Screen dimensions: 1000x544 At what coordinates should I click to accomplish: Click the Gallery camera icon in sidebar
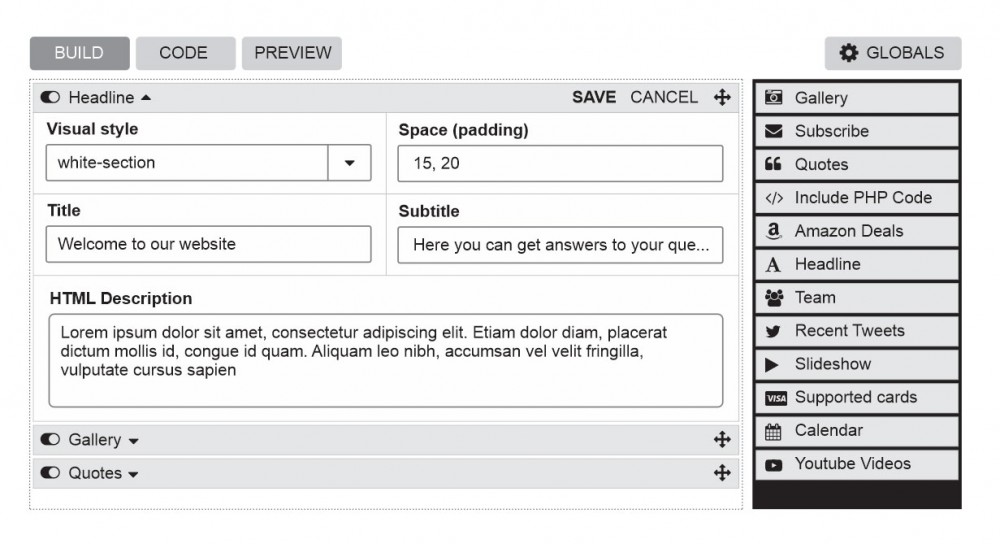773,98
